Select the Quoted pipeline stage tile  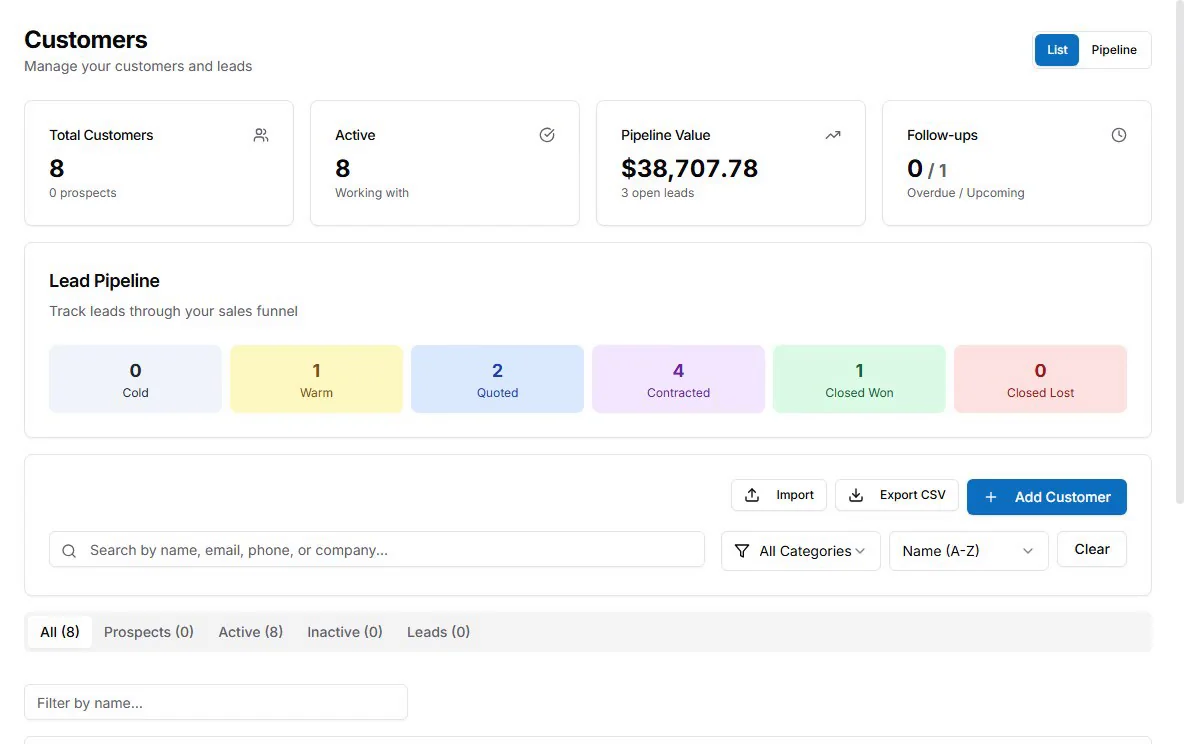pos(498,379)
